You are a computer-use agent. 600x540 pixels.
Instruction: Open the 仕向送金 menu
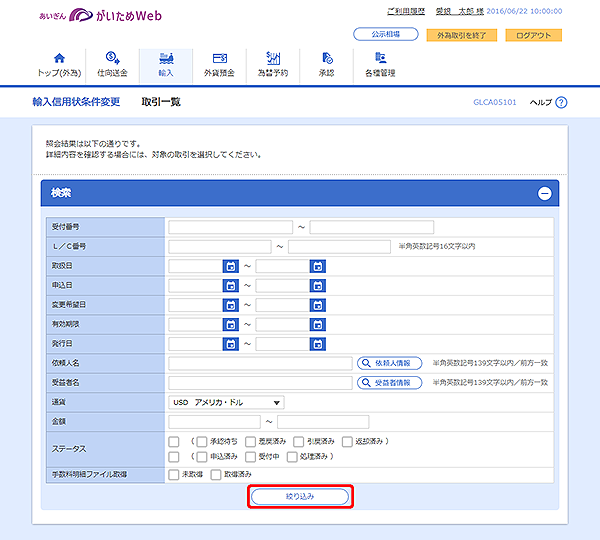(x=112, y=64)
